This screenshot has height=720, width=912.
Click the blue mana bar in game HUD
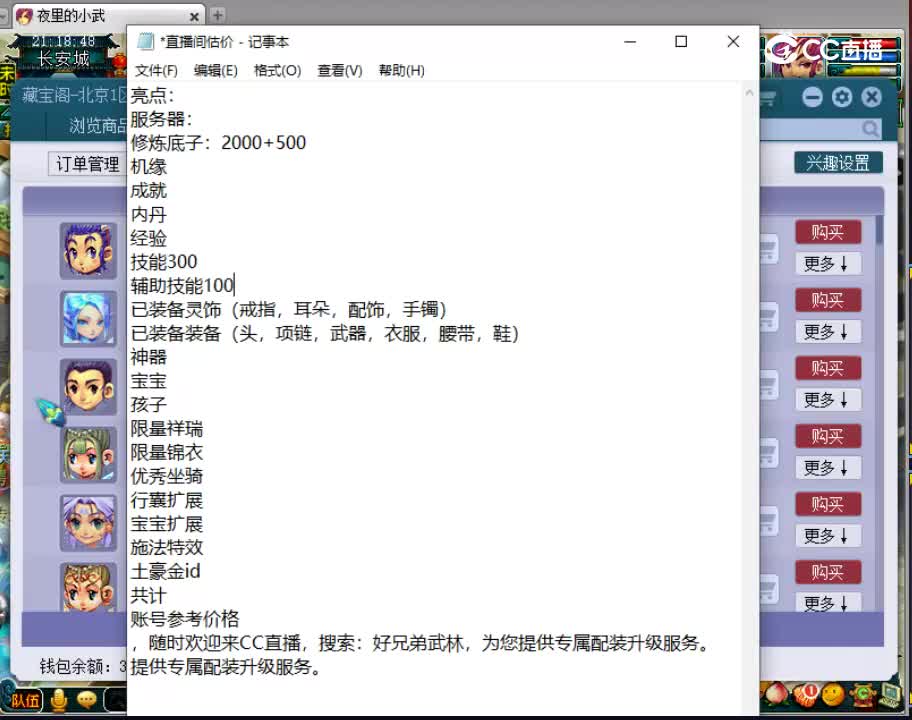coord(864,58)
